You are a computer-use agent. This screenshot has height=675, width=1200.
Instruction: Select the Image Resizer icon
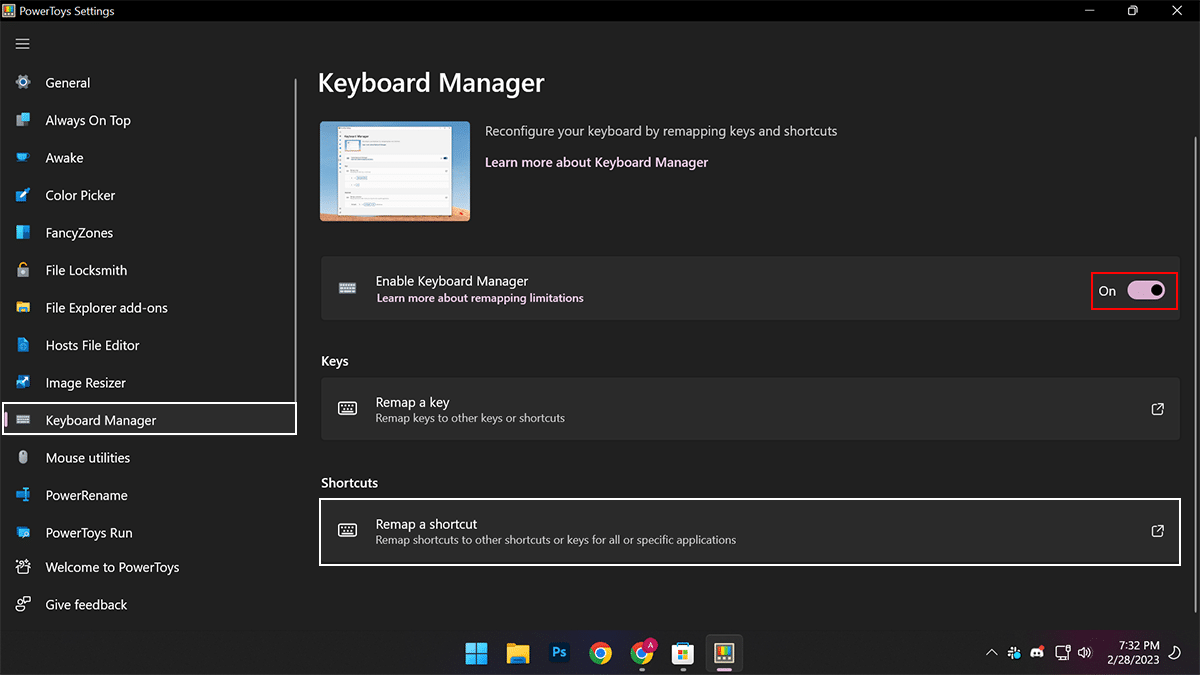[23, 383]
